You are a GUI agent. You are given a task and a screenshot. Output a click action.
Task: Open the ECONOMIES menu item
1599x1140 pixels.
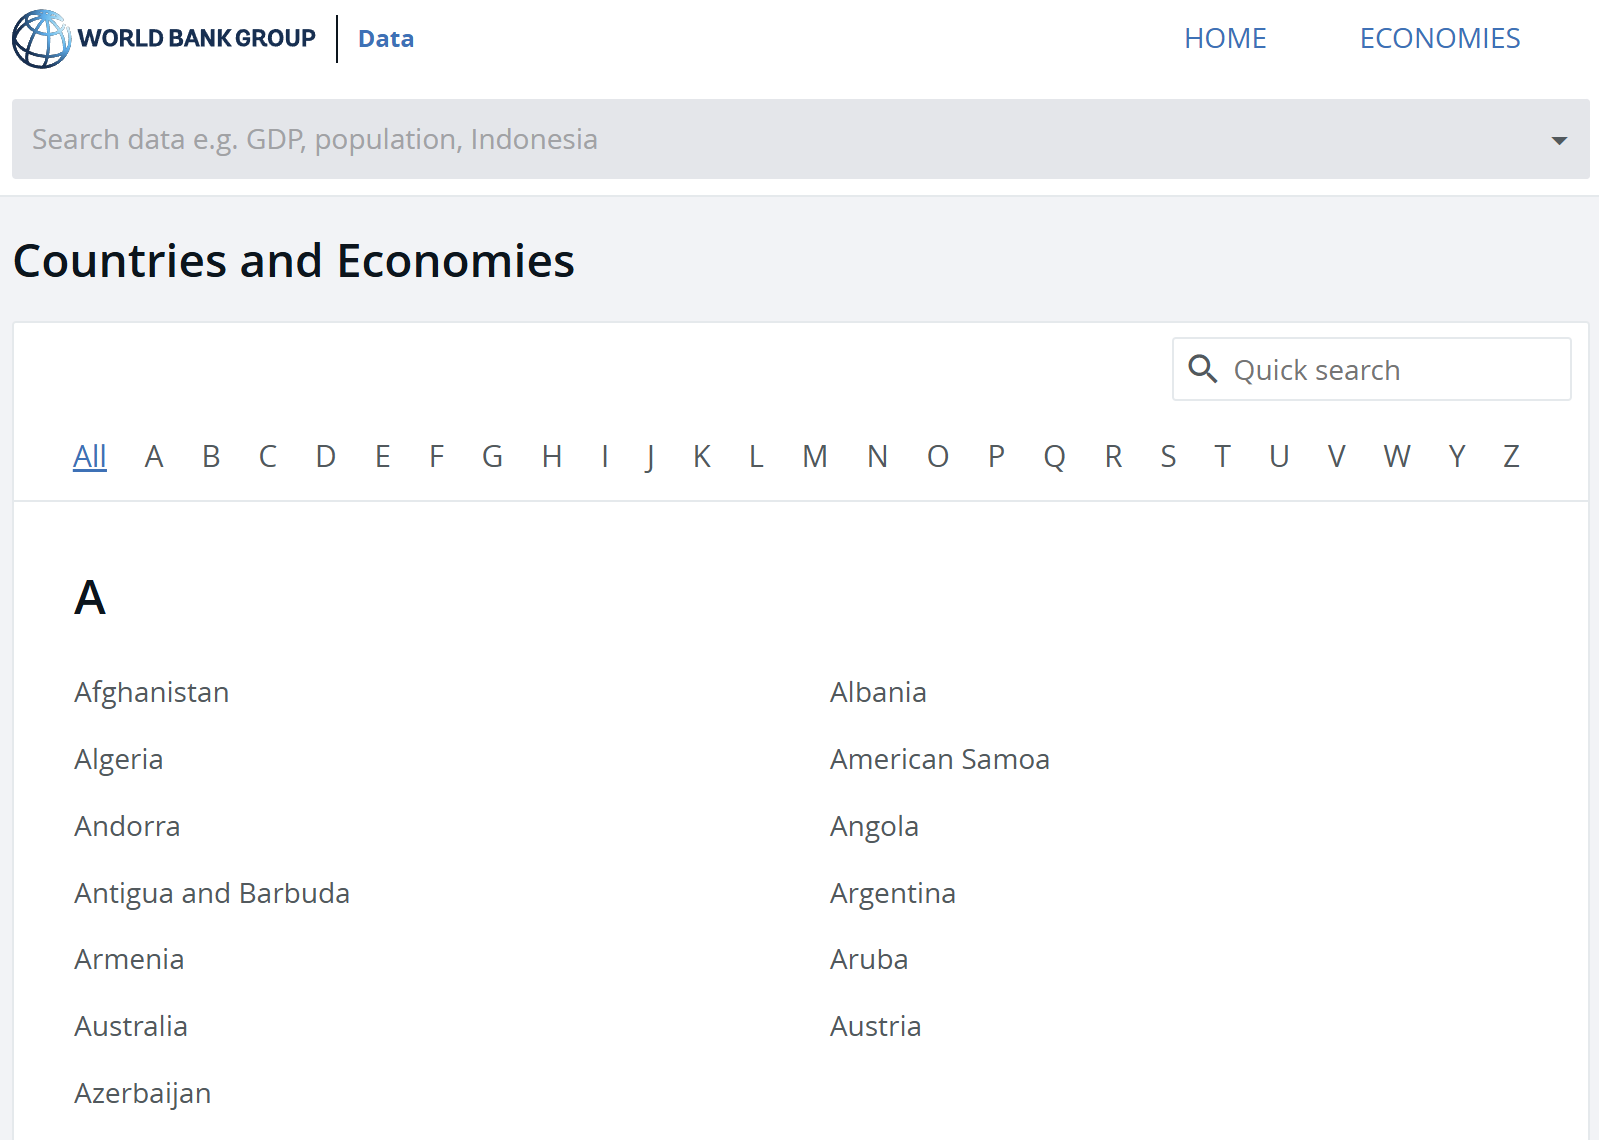click(x=1439, y=38)
